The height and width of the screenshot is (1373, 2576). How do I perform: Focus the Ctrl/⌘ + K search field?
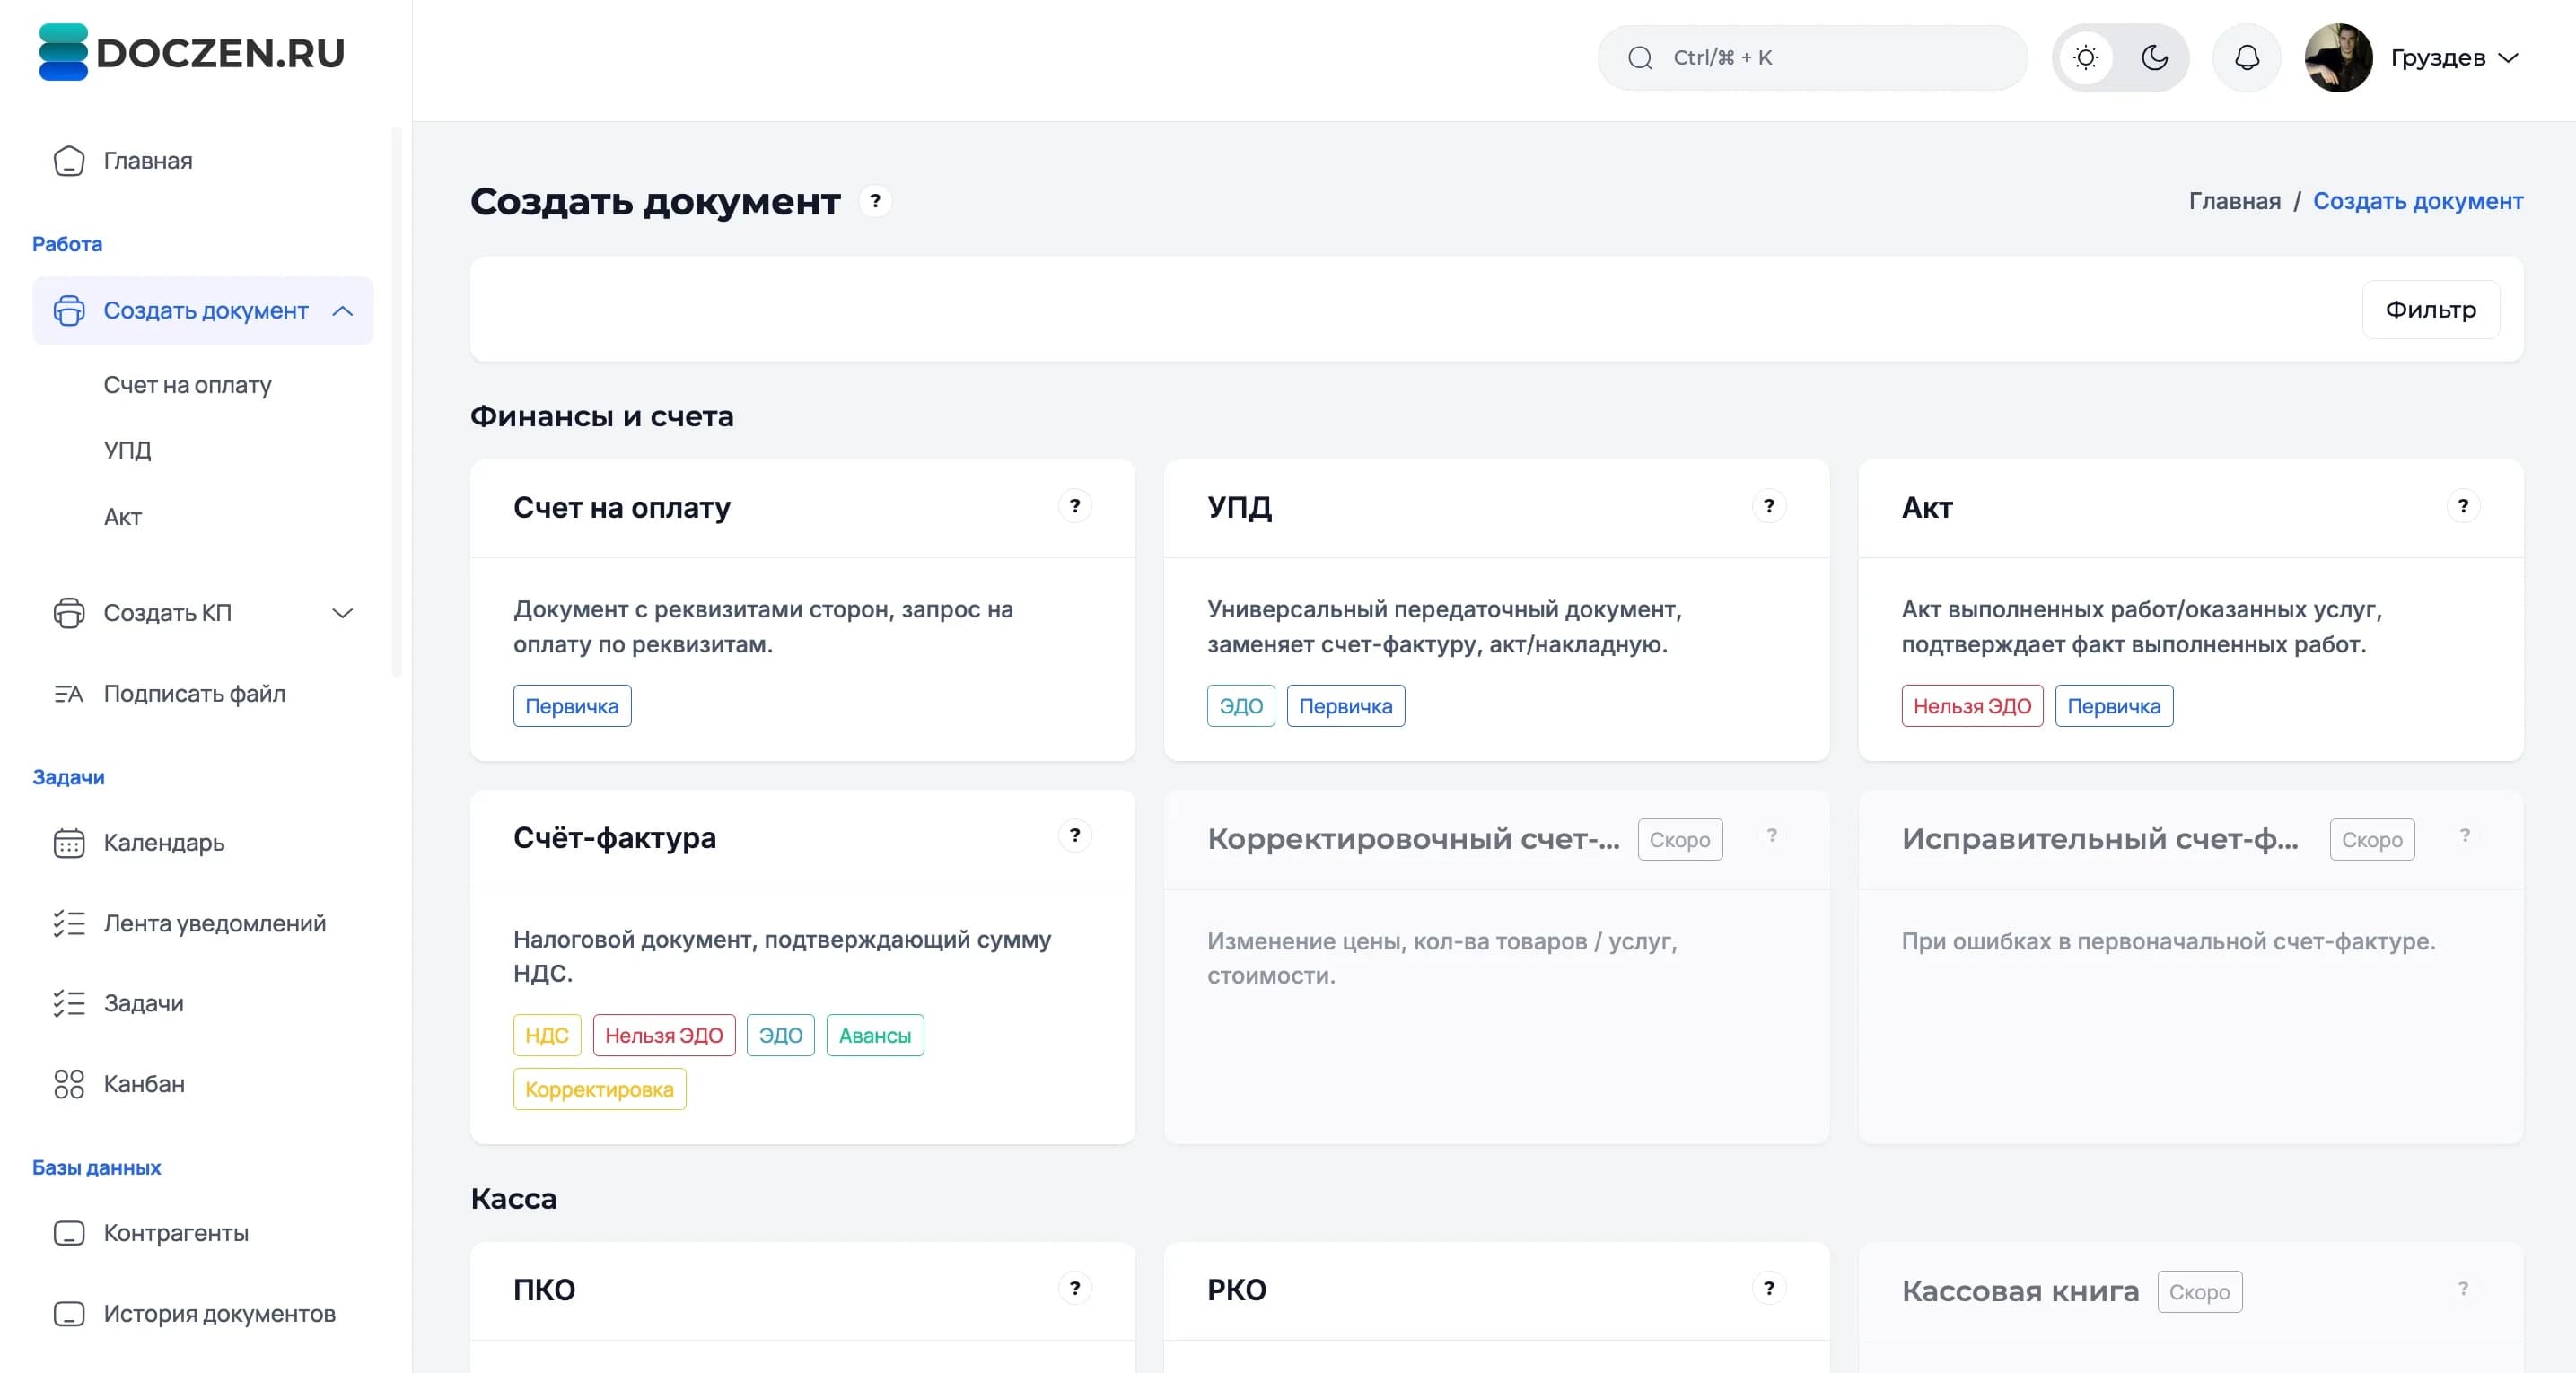[x=1812, y=58]
